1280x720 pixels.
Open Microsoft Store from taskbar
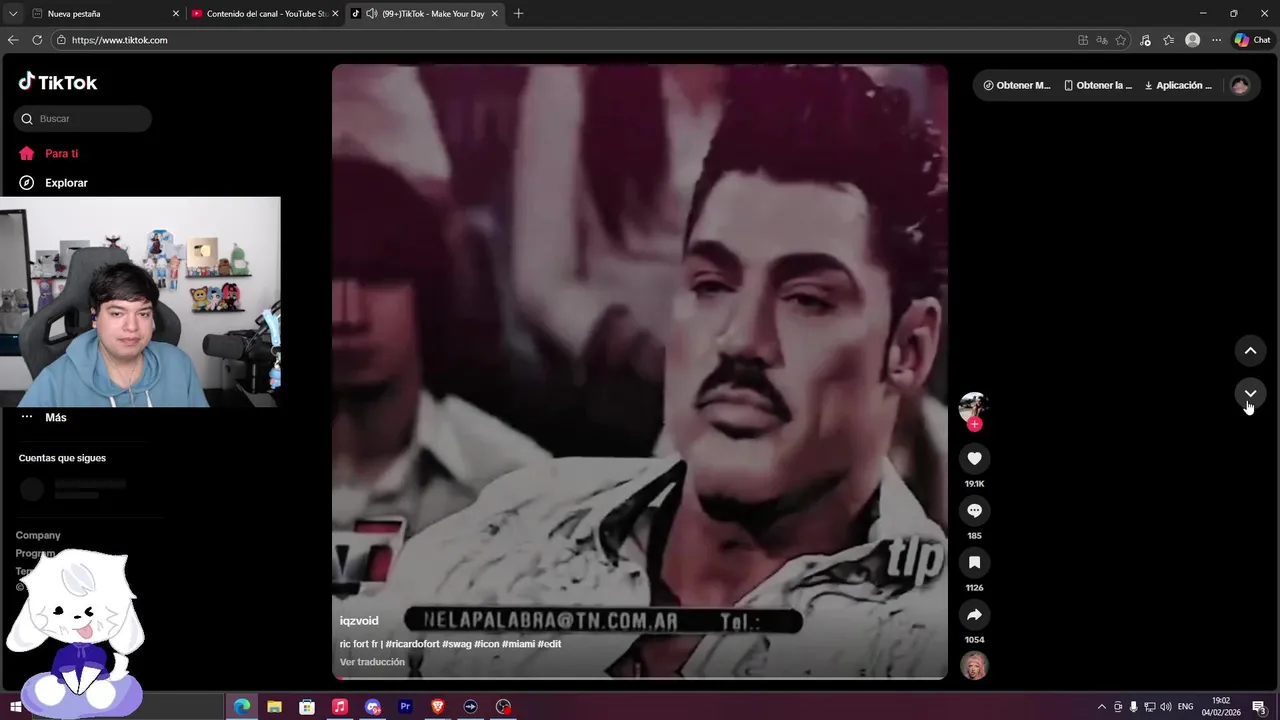pyautogui.click(x=307, y=707)
